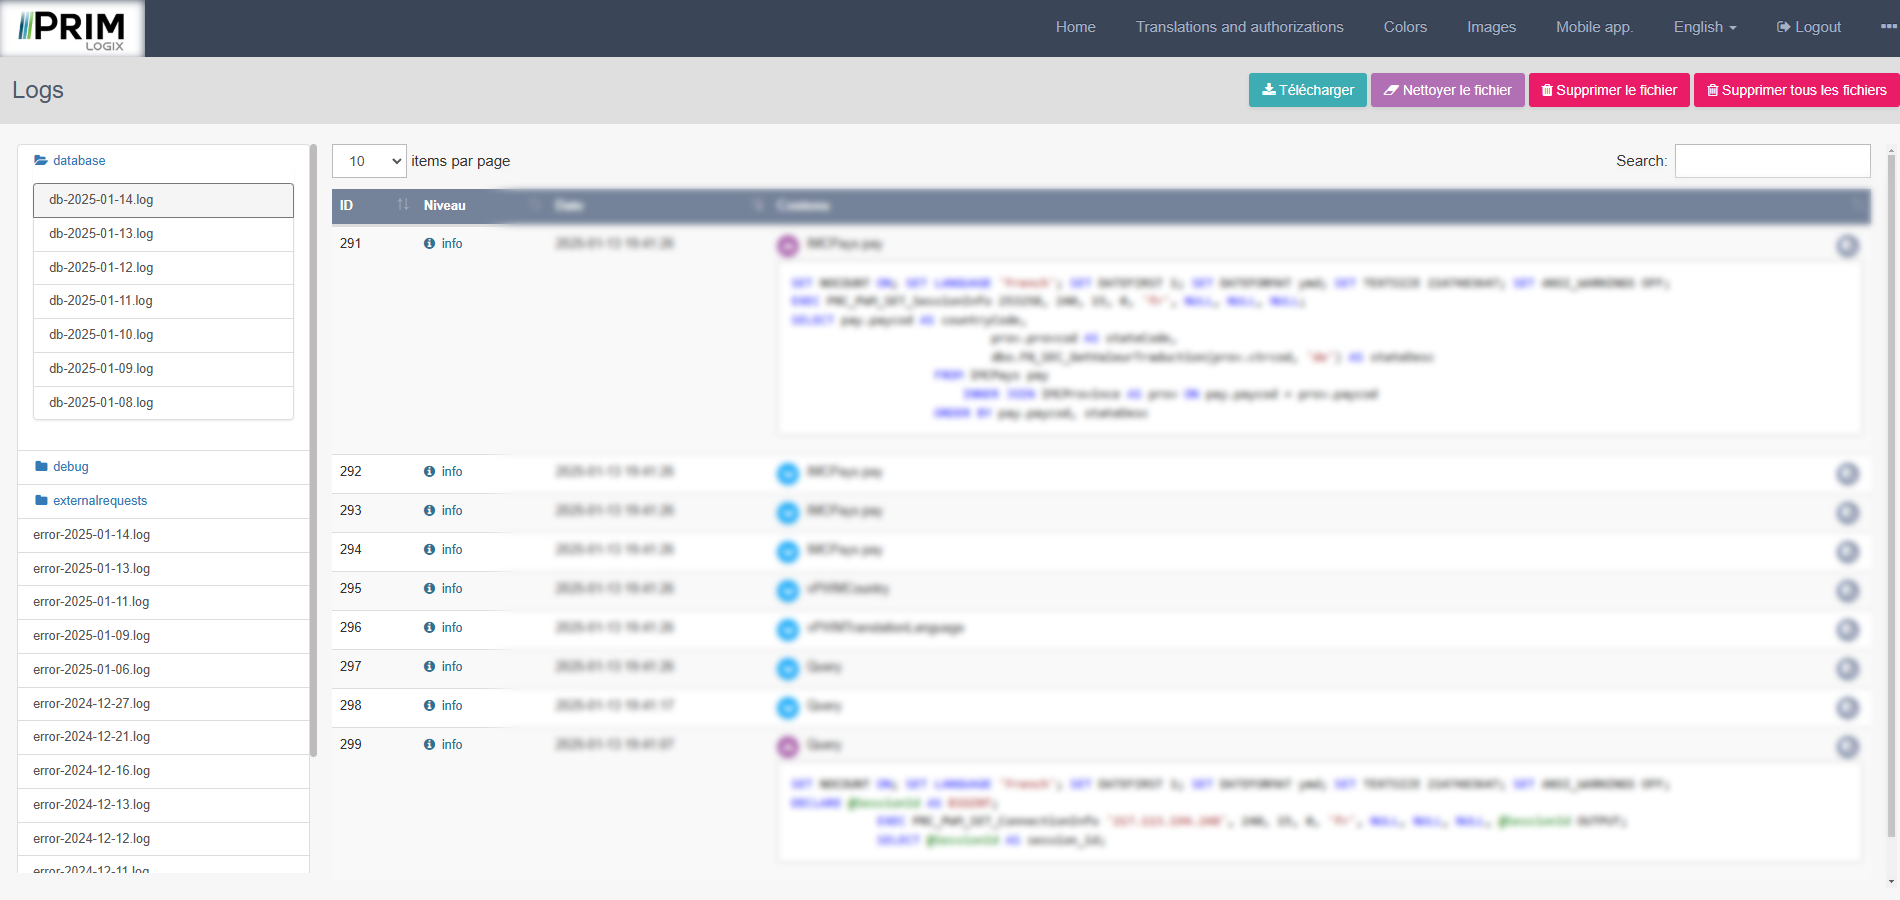Click the Nettoyer le fichier button
The height and width of the screenshot is (900, 1900).
click(1447, 90)
